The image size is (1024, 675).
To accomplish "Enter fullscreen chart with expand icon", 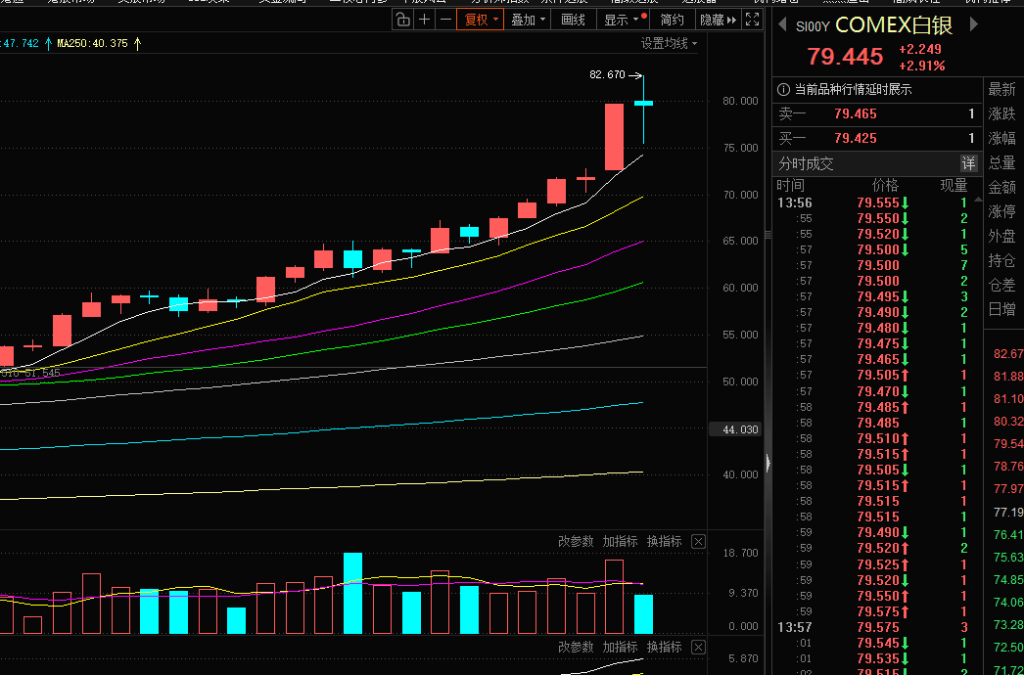I will click(753, 19).
